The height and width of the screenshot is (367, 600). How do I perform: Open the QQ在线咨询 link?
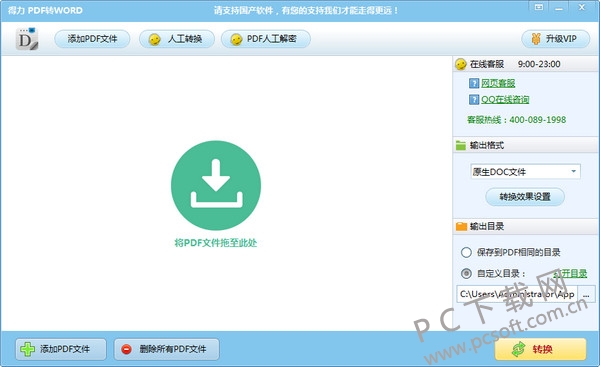505,99
